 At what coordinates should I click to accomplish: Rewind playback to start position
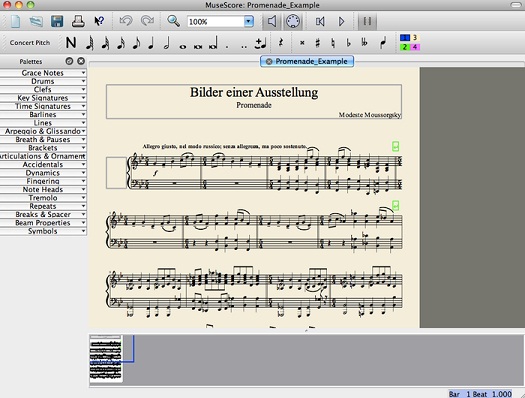pos(320,22)
